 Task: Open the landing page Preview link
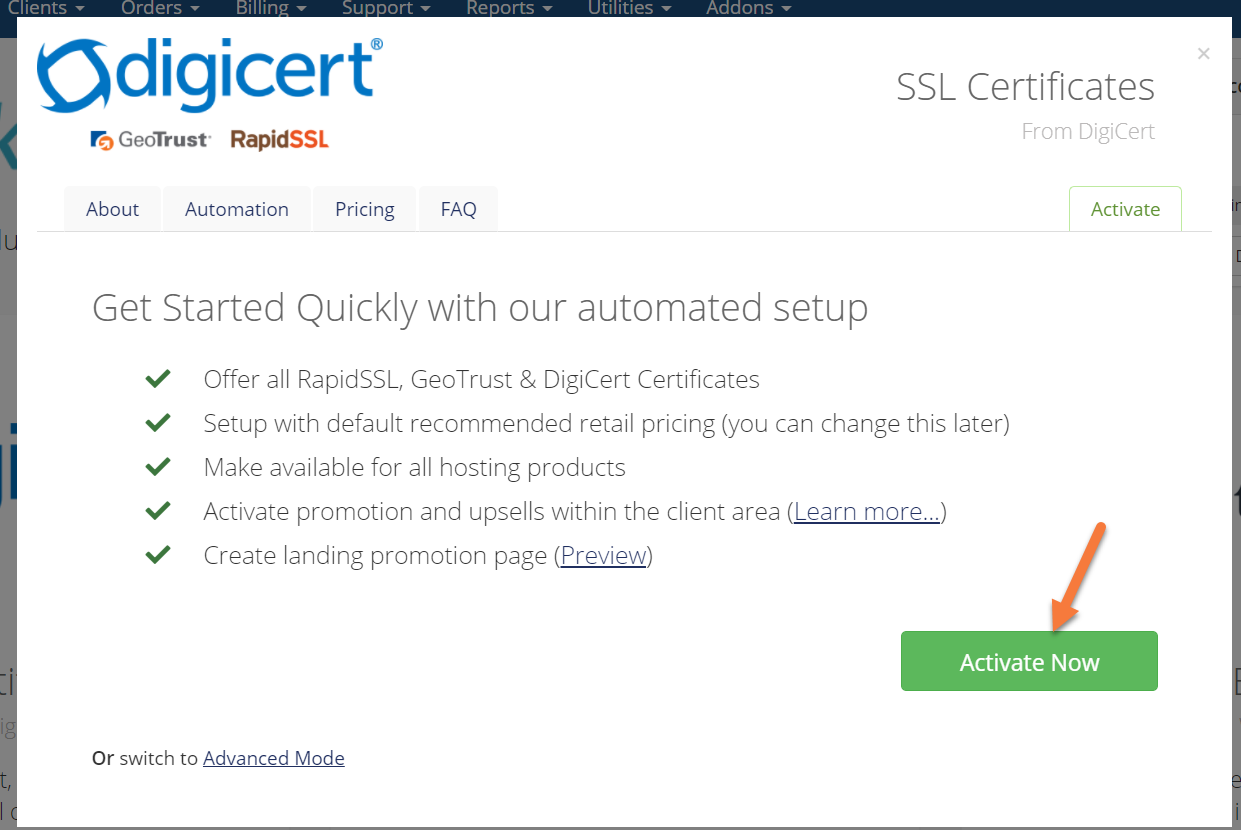(x=603, y=556)
